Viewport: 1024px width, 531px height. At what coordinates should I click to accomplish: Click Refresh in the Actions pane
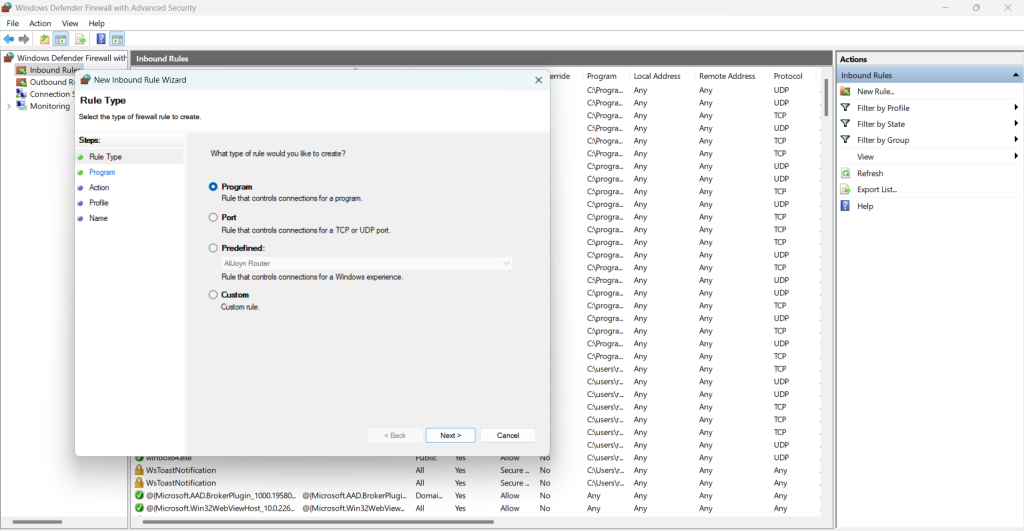pyautogui.click(x=870, y=173)
